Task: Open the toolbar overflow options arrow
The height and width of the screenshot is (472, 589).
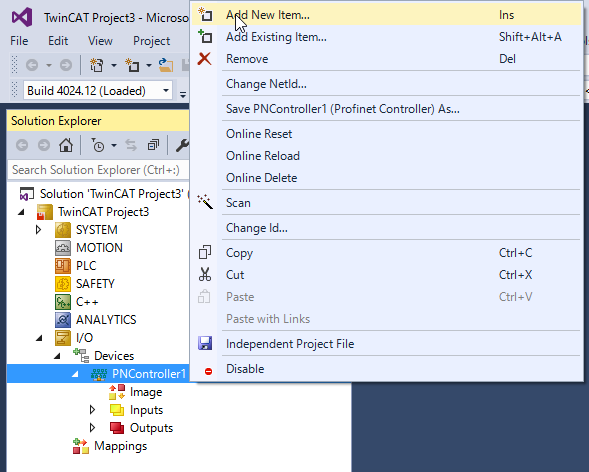Action: pos(183,94)
